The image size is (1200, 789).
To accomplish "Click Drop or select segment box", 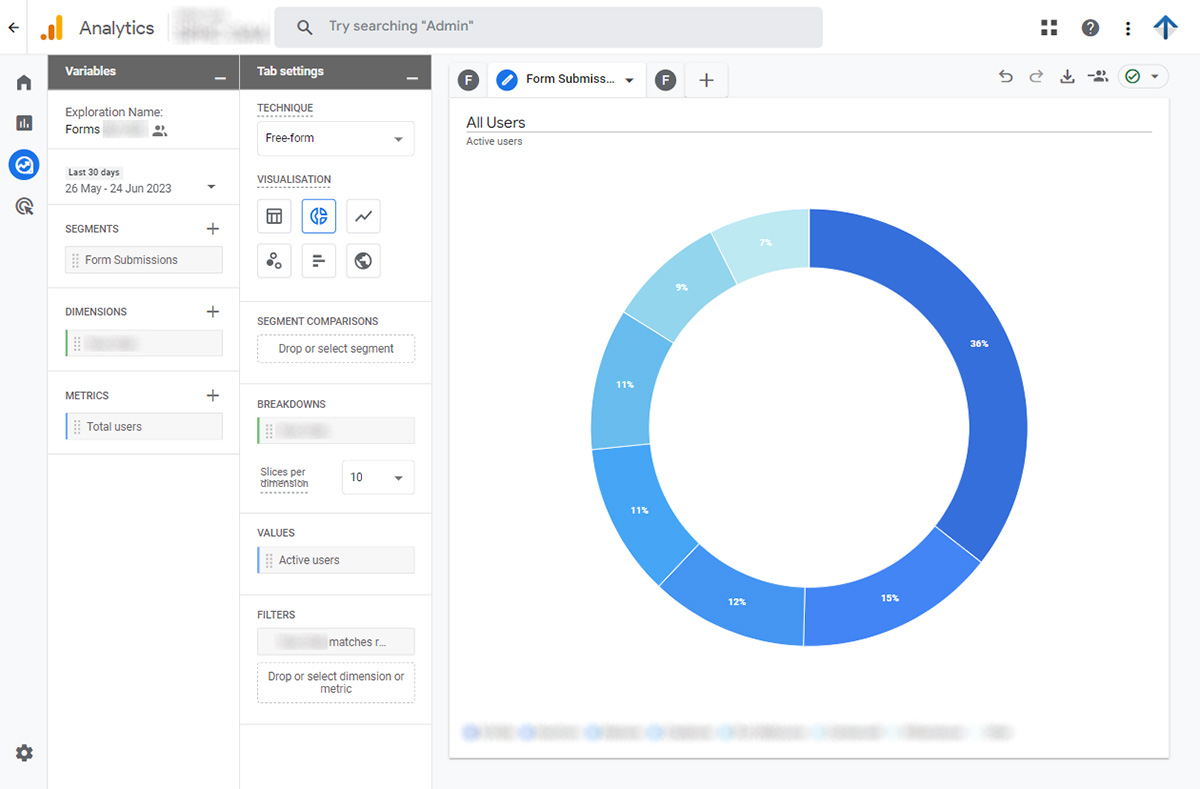I will tap(336, 349).
